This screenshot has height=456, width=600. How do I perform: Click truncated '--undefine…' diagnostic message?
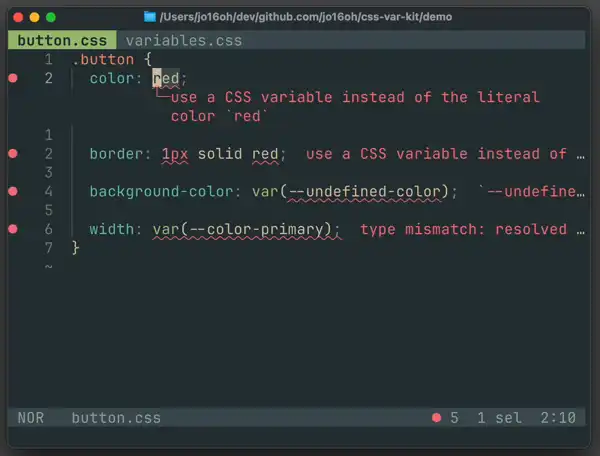532,191
